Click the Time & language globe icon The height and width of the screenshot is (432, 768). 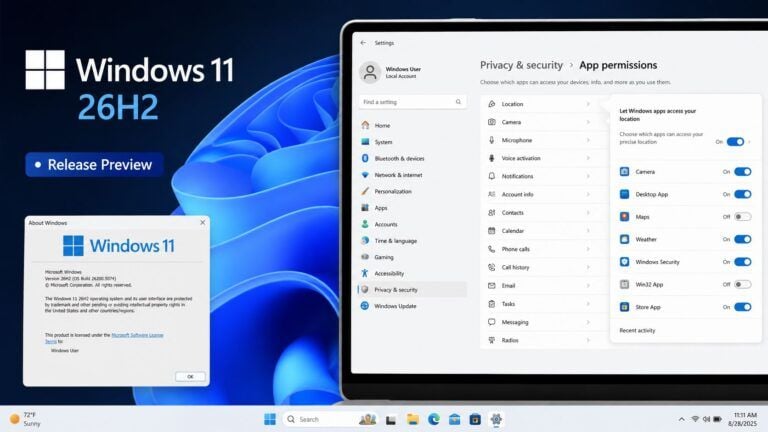click(x=365, y=240)
